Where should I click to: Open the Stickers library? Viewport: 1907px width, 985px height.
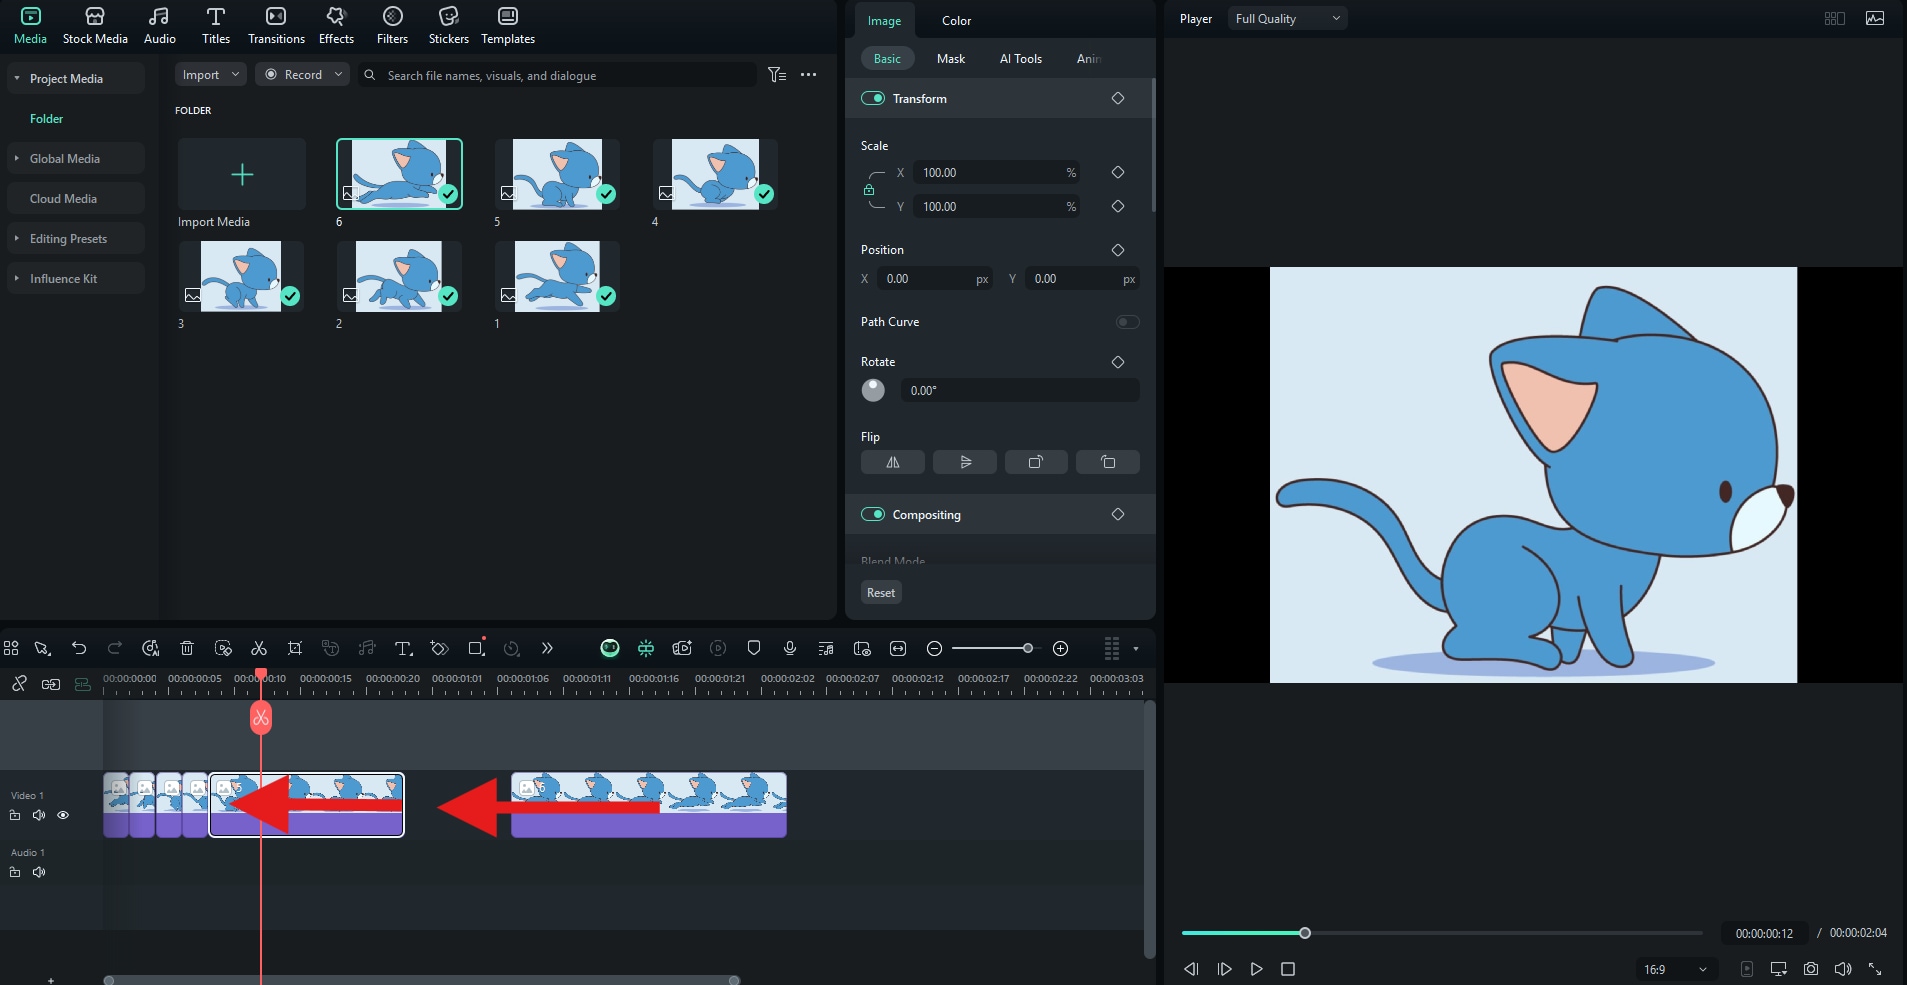(448, 26)
